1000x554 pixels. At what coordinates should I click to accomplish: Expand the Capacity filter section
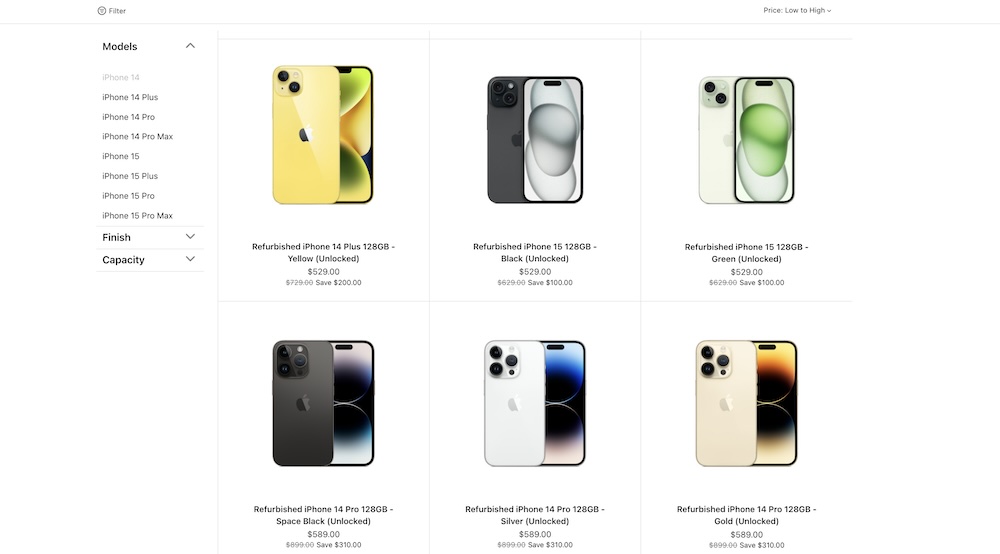point(190,259)
